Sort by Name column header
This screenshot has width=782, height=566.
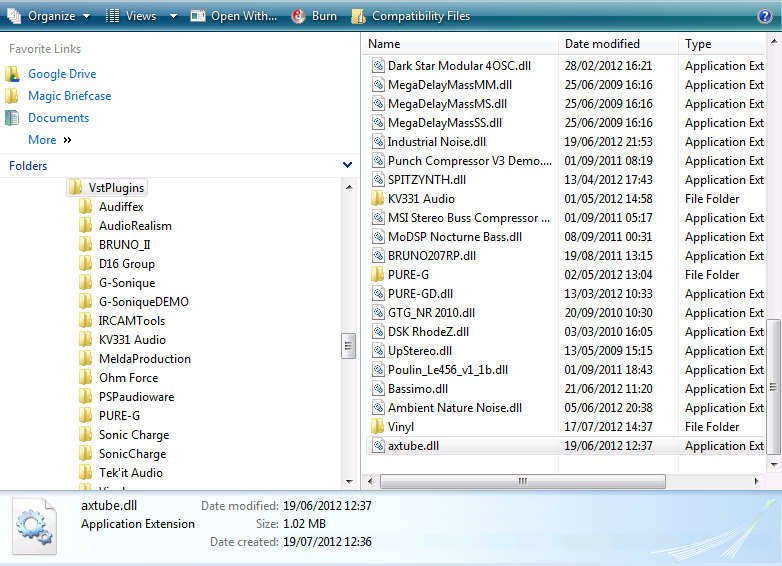461,44
